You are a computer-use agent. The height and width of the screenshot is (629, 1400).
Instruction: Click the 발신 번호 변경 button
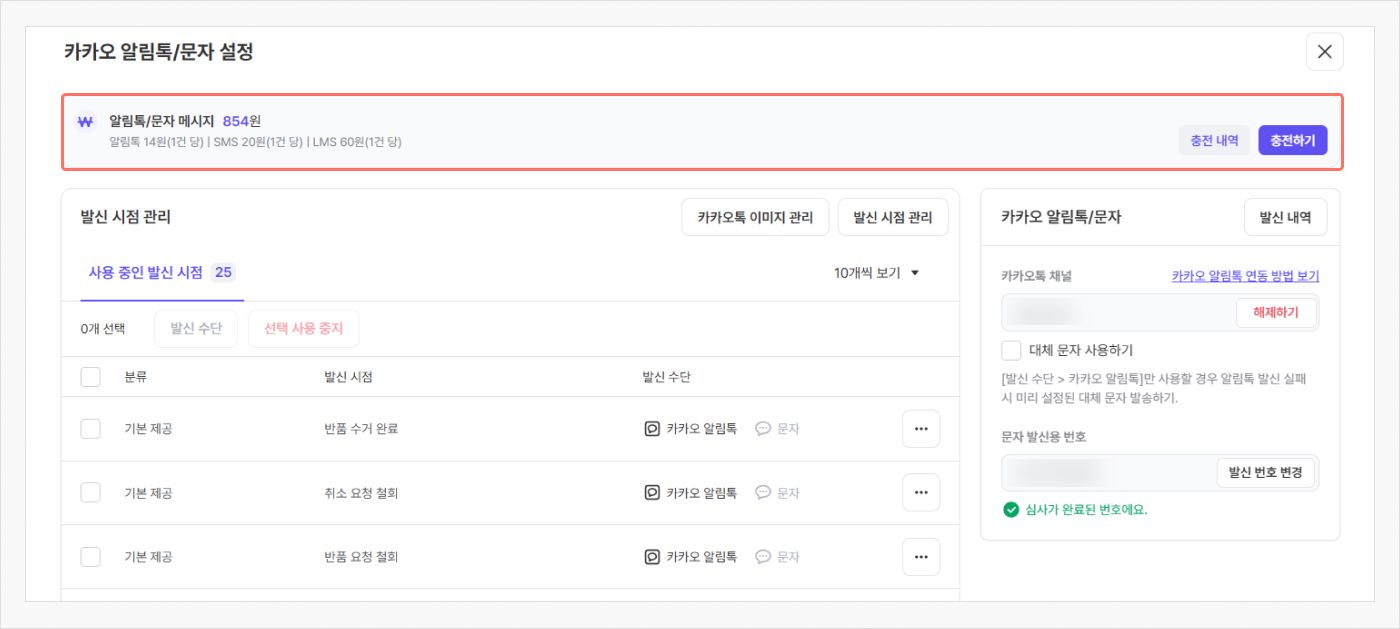[1266, 473]
